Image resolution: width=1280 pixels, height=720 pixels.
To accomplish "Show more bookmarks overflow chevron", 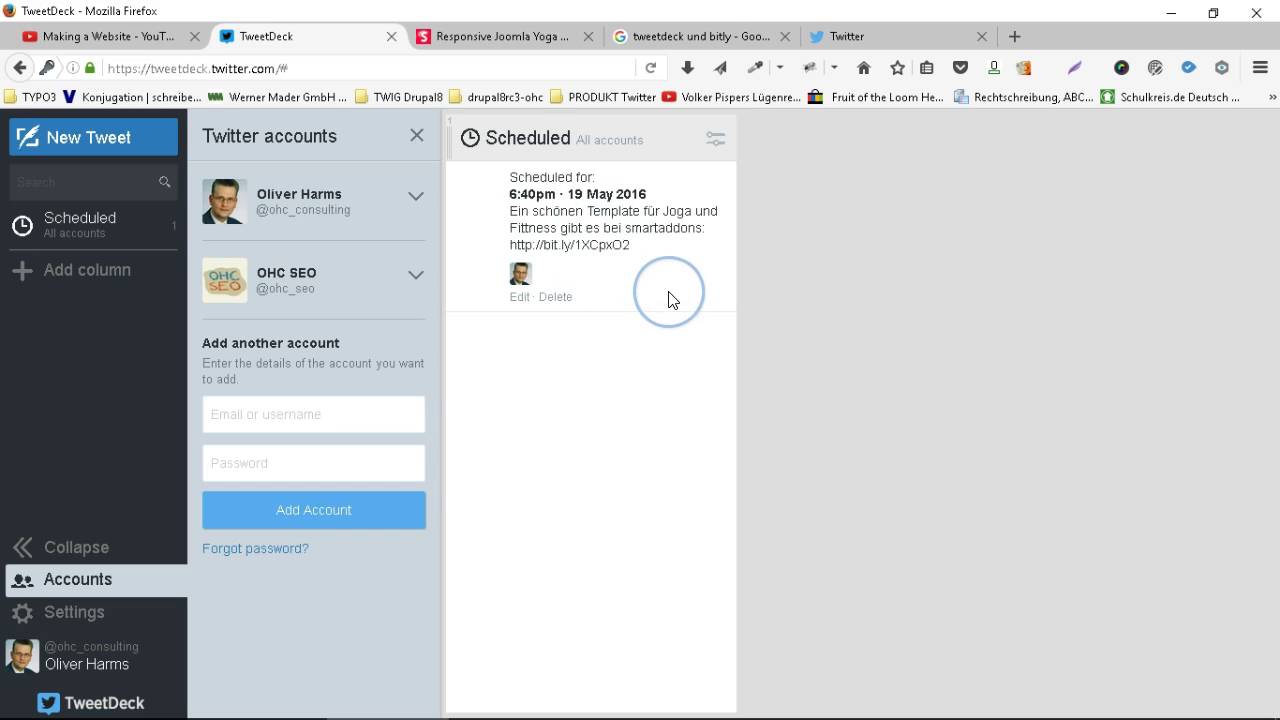I will point(1272,97).
